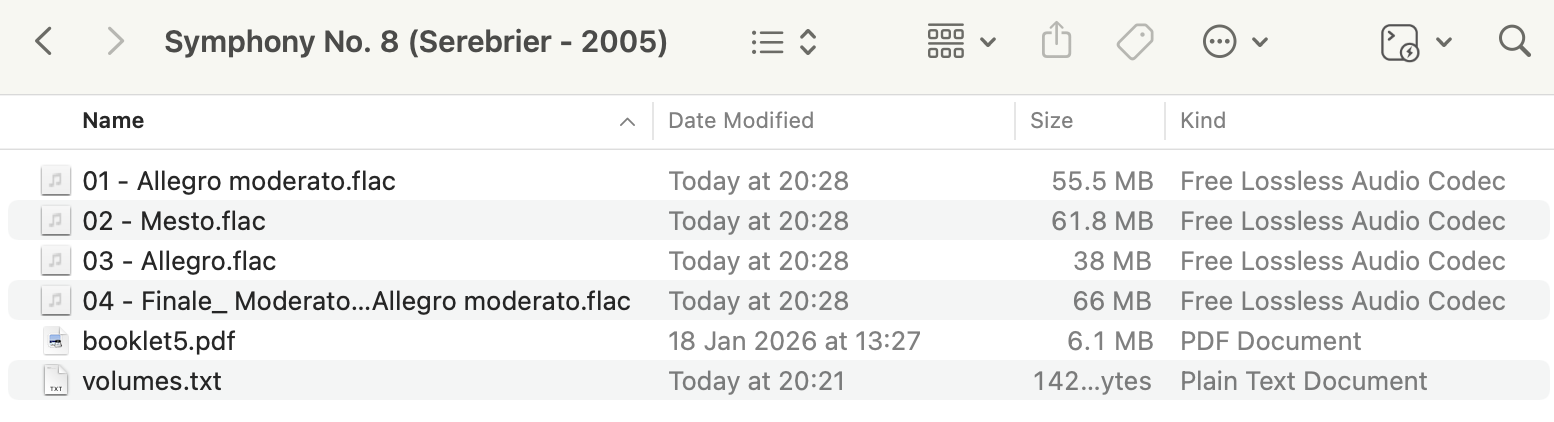
Task: Open the Search magnifier icon
Action: coord(1515,42)
